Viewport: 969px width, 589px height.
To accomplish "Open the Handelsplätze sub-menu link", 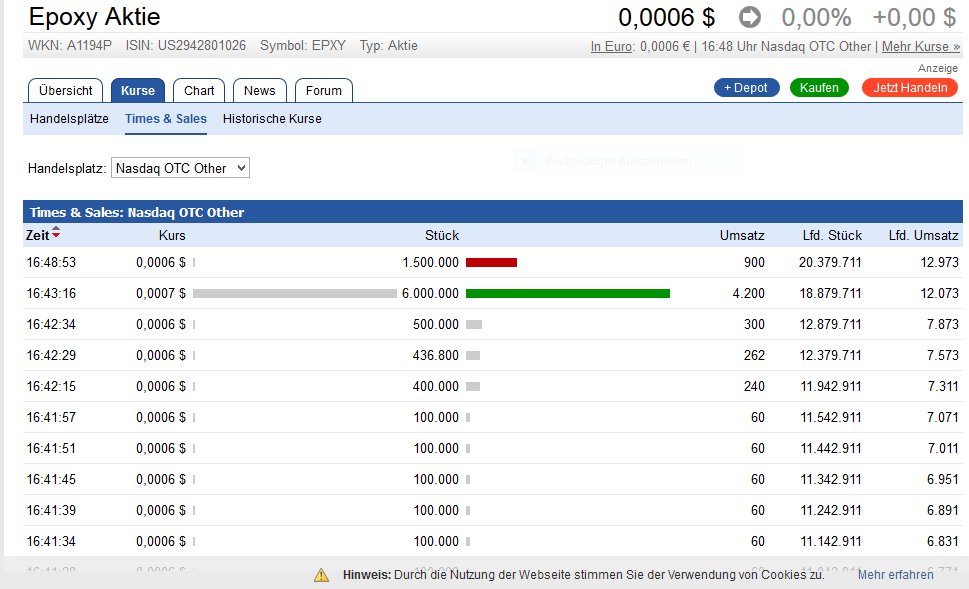I will pos(69,118).
